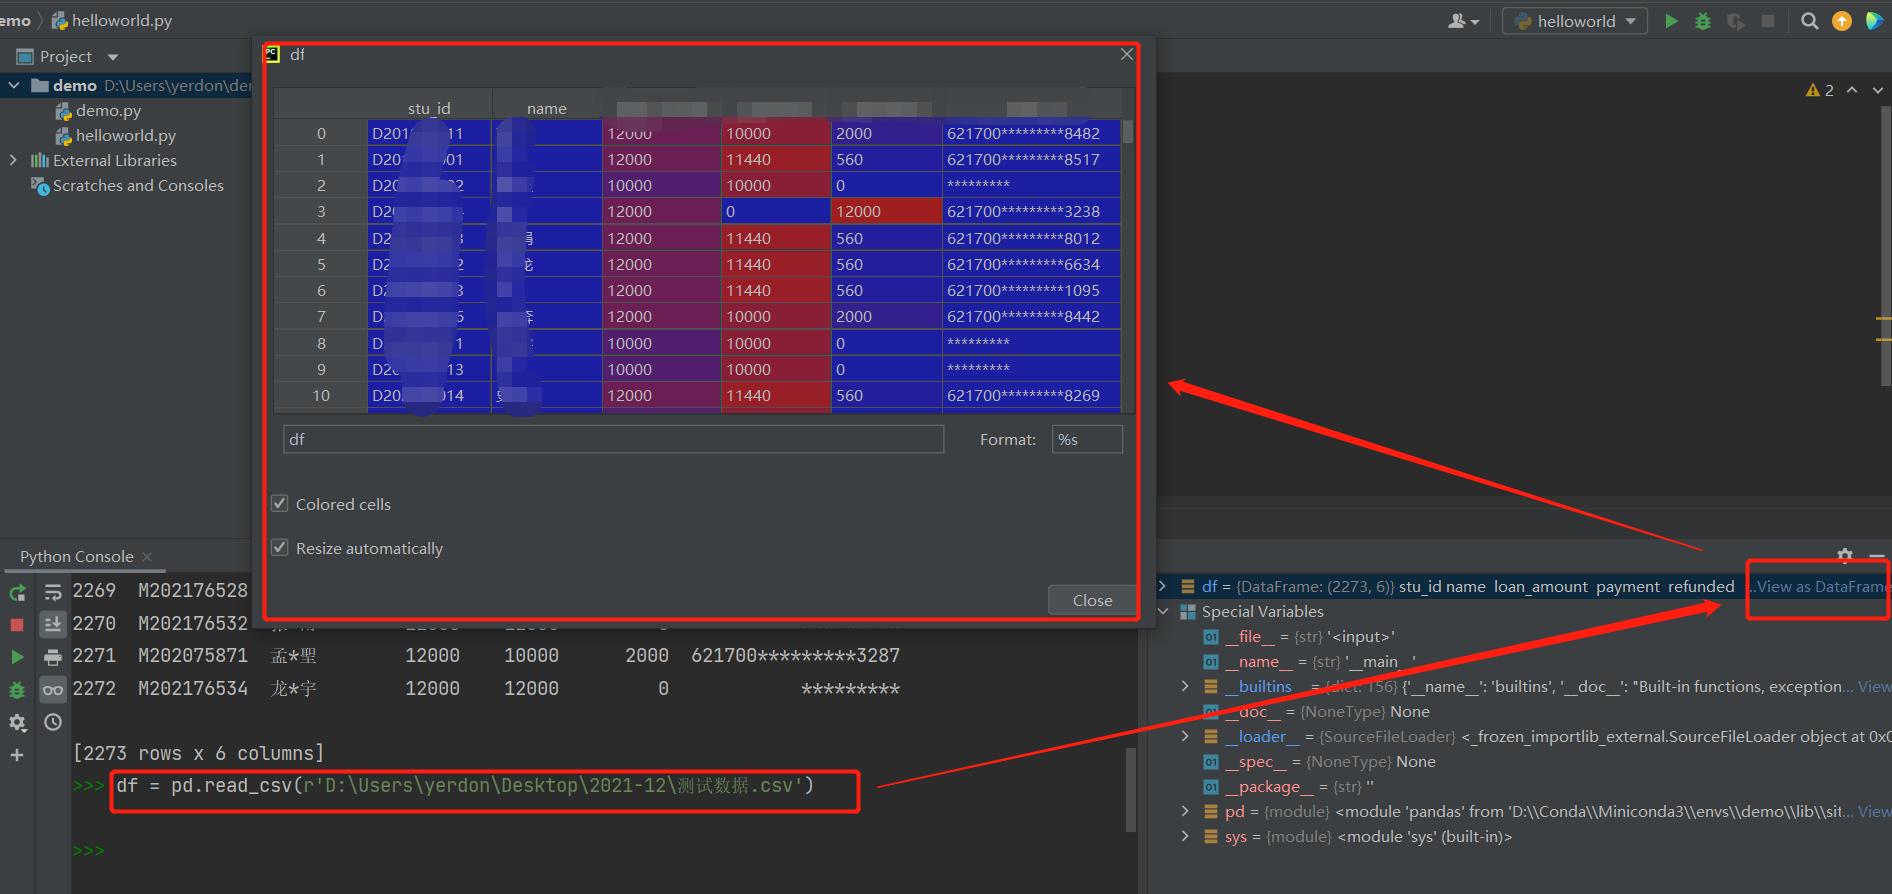The width and height of the screenshot is (1892, 894).
Task: Toggle Resize automatically checkbox
Action: click(280, 548)
